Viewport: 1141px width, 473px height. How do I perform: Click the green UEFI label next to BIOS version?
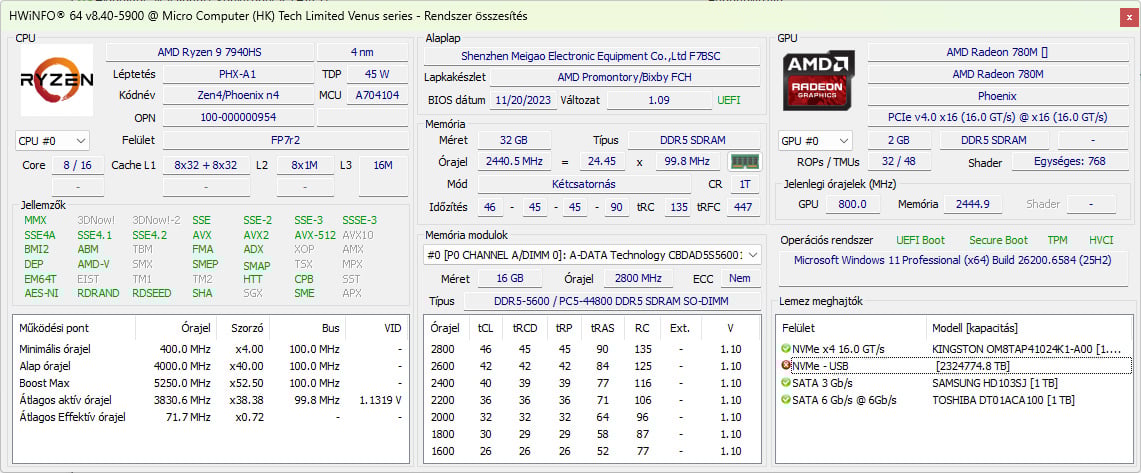[728, 100]
